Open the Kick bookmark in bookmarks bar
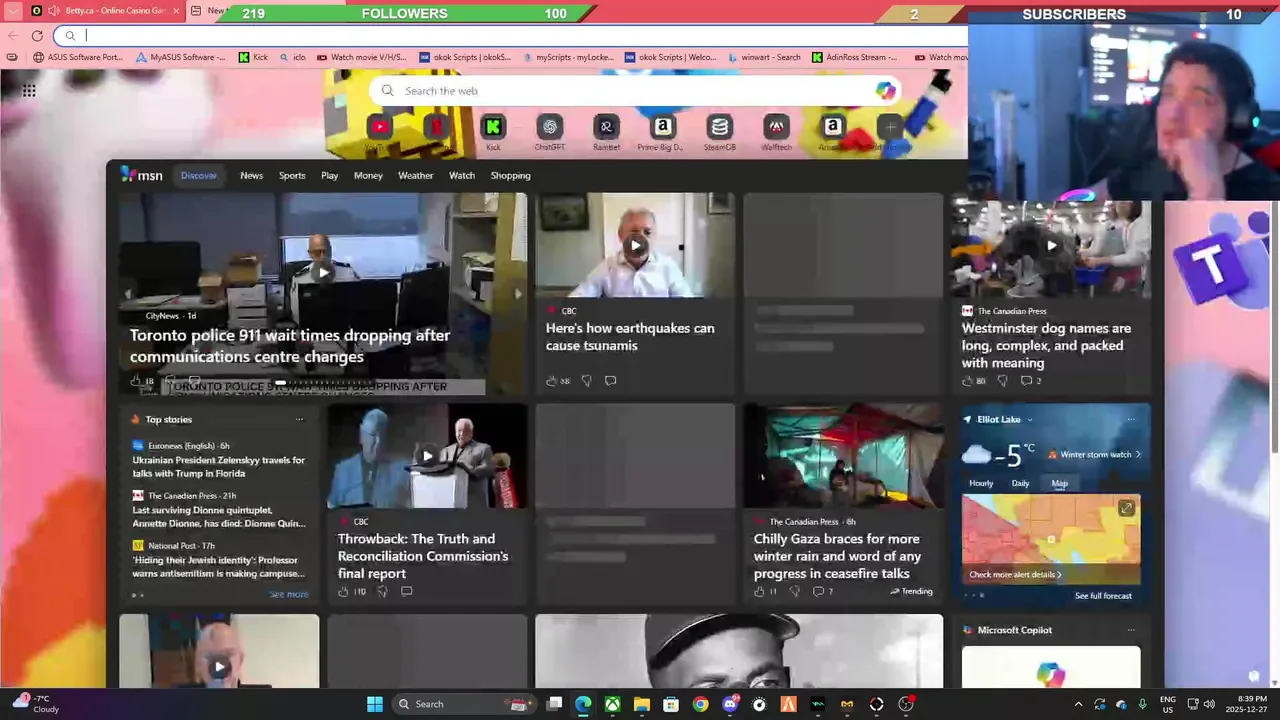 click(253, 57)
